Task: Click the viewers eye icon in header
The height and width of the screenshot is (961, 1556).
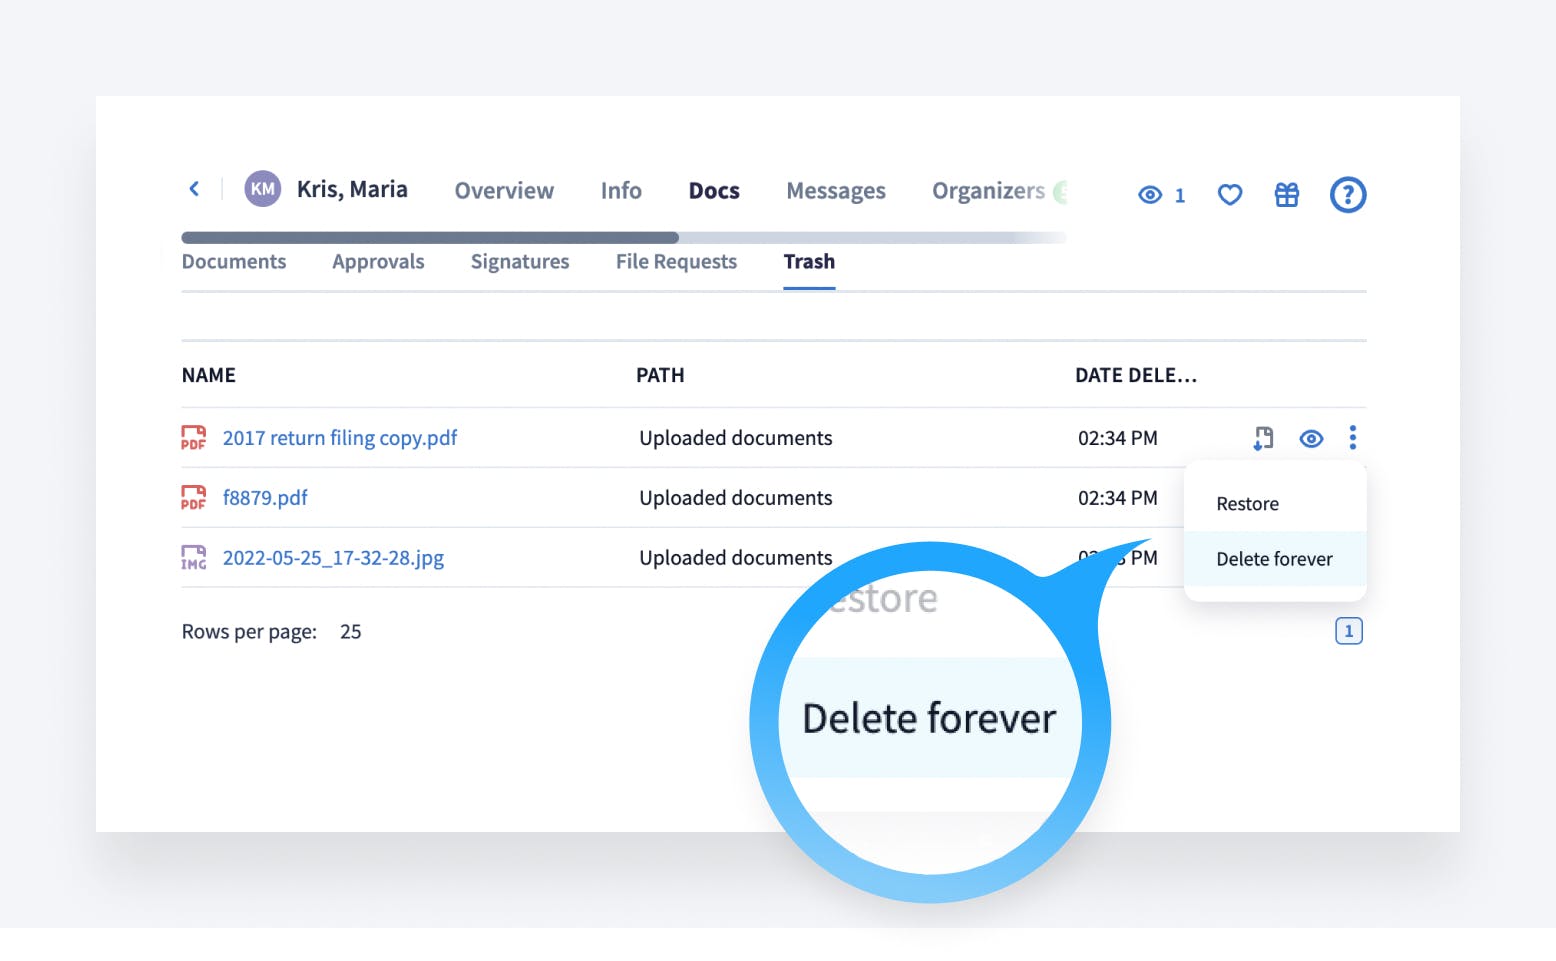Action: [x=1150, y=195]
